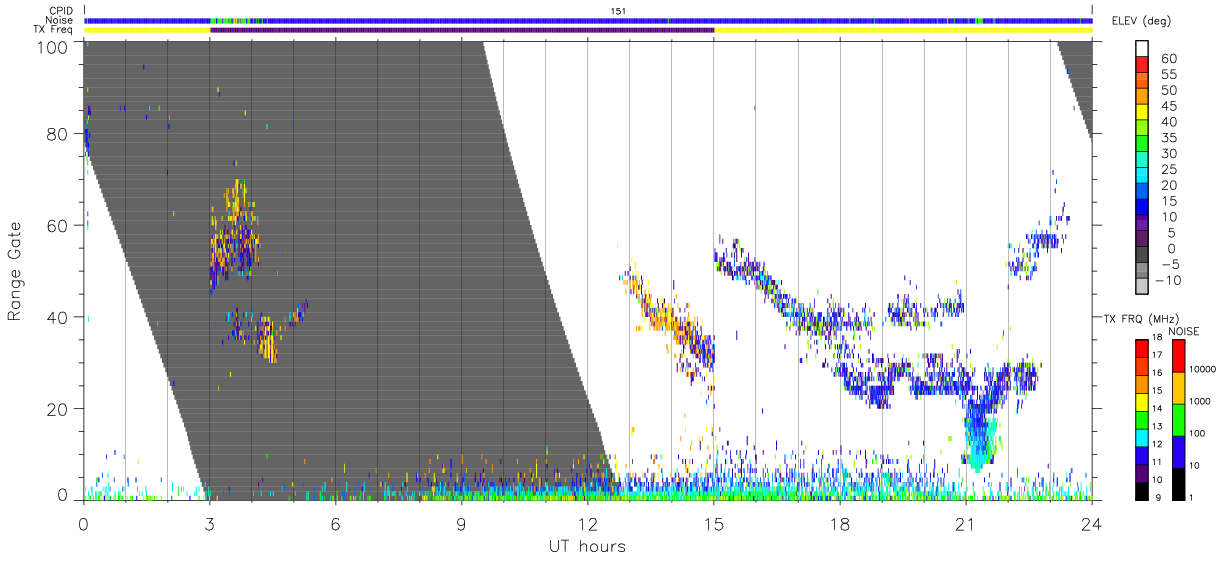Click the CPID value 151
The image size is (1228, 567).
618,11
